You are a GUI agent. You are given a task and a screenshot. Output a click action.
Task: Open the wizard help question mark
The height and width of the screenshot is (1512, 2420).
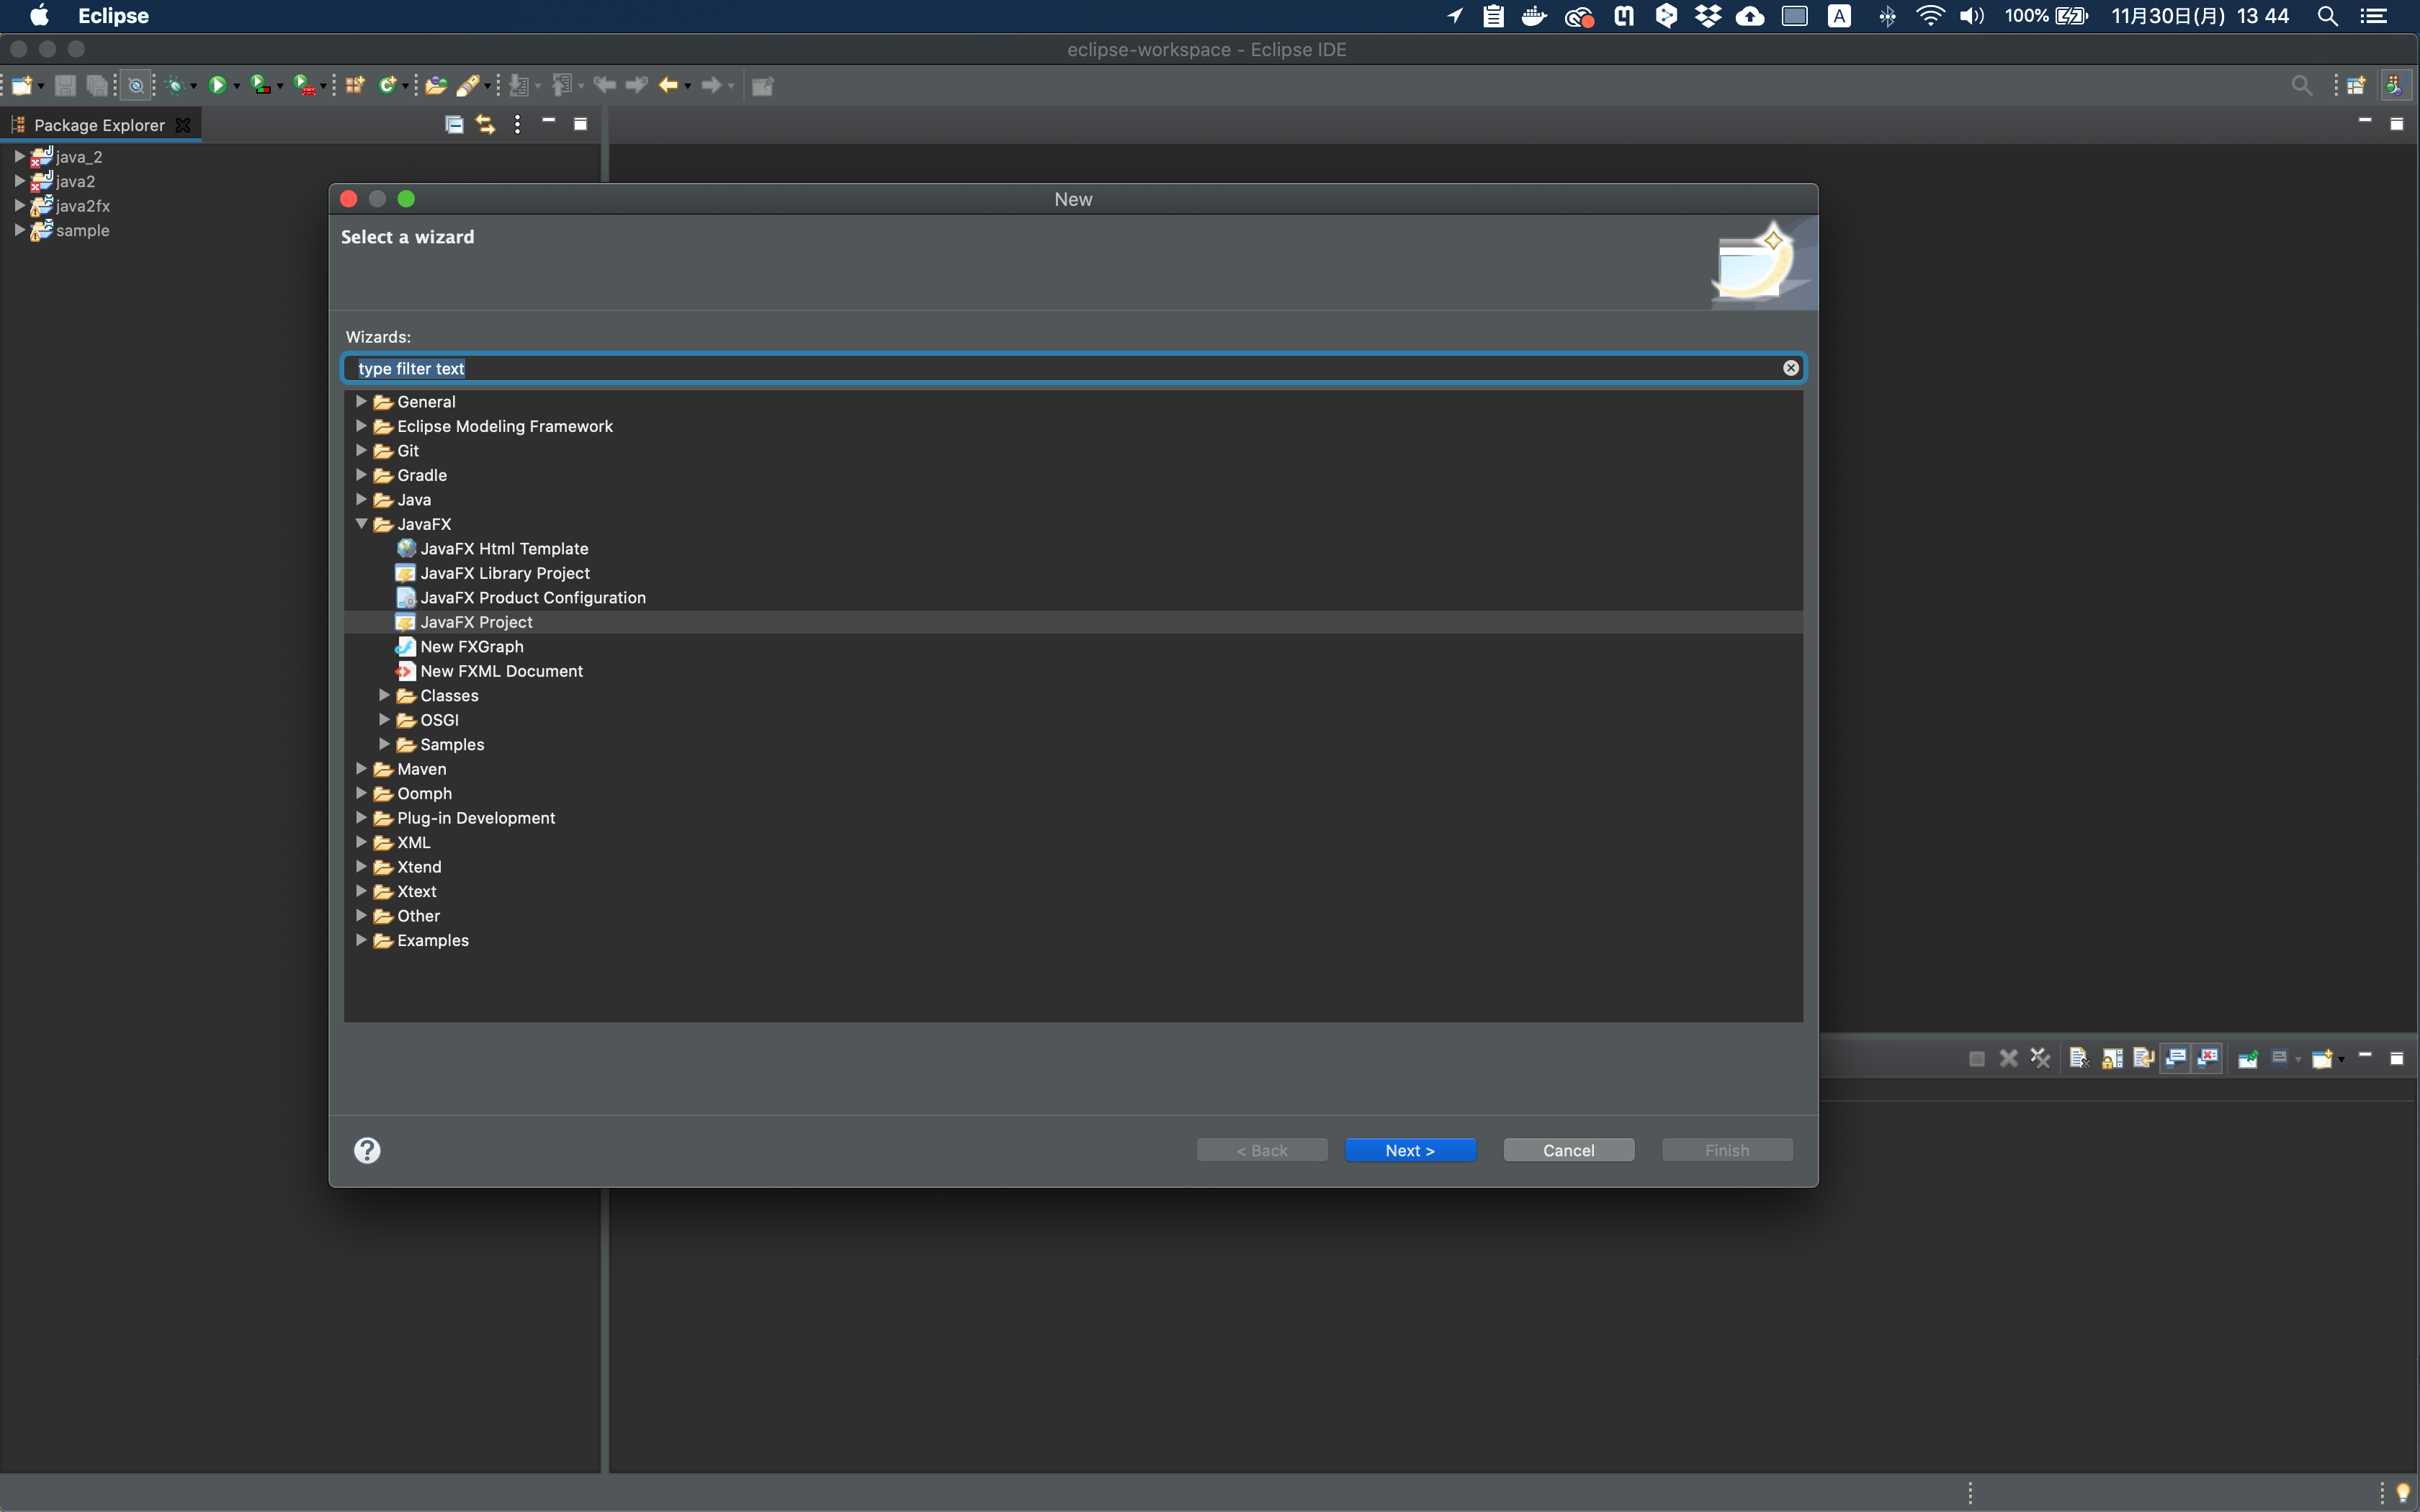pos(367,1150)
